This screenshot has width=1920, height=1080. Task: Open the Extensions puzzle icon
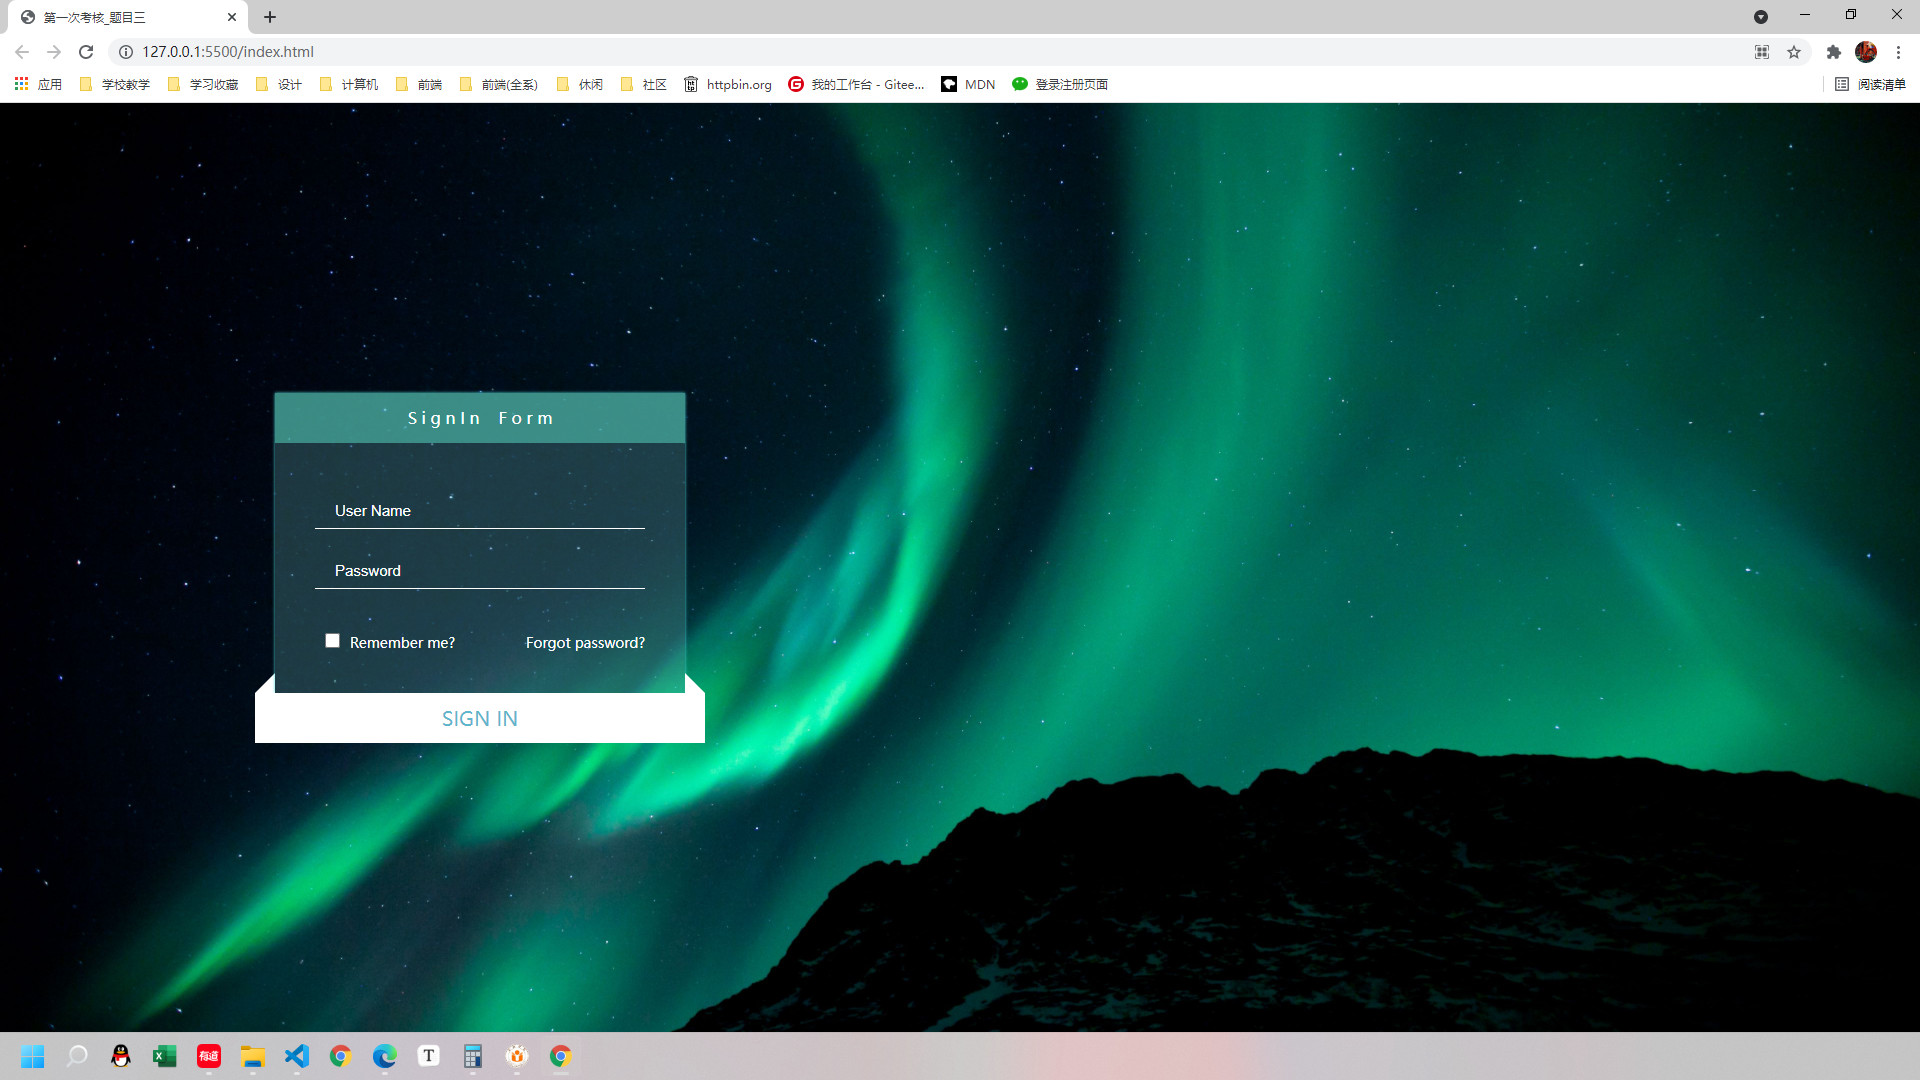1833,52
